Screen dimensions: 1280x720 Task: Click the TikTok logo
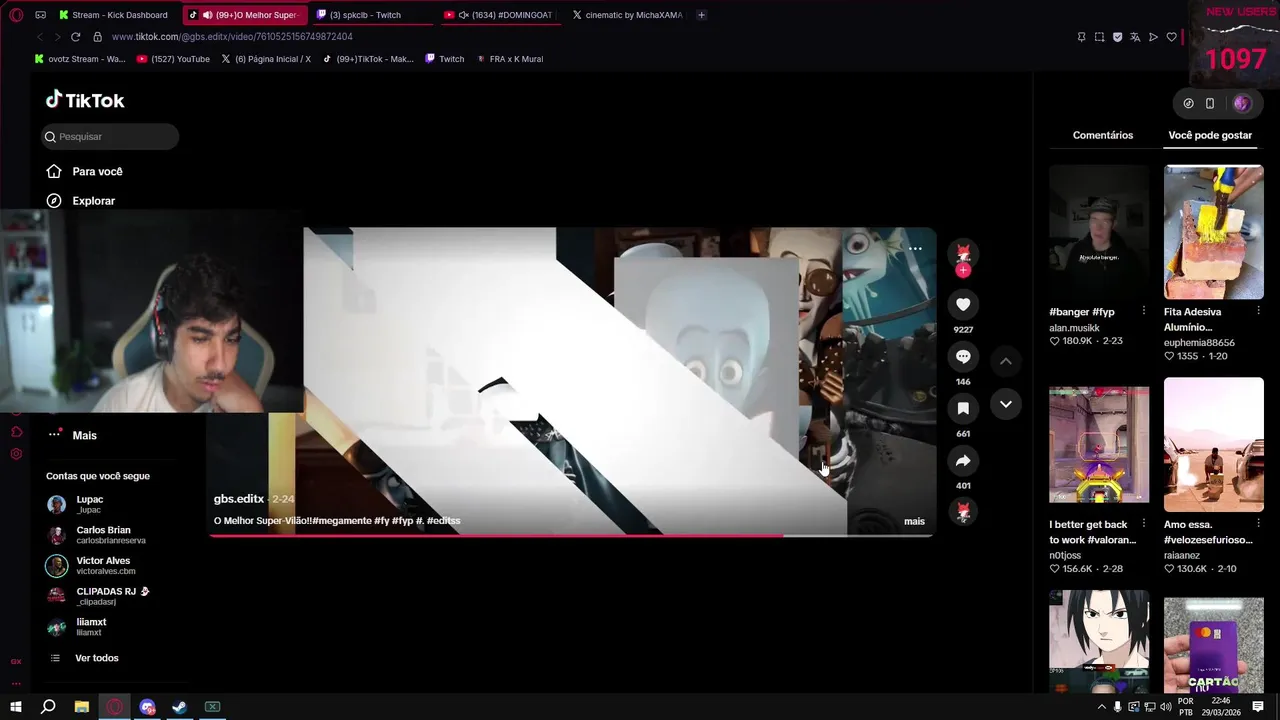[x=85, y=100]
